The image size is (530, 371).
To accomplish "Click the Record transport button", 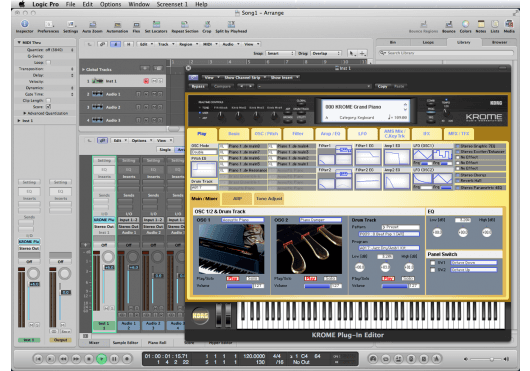I will click(x=127, y=358).
